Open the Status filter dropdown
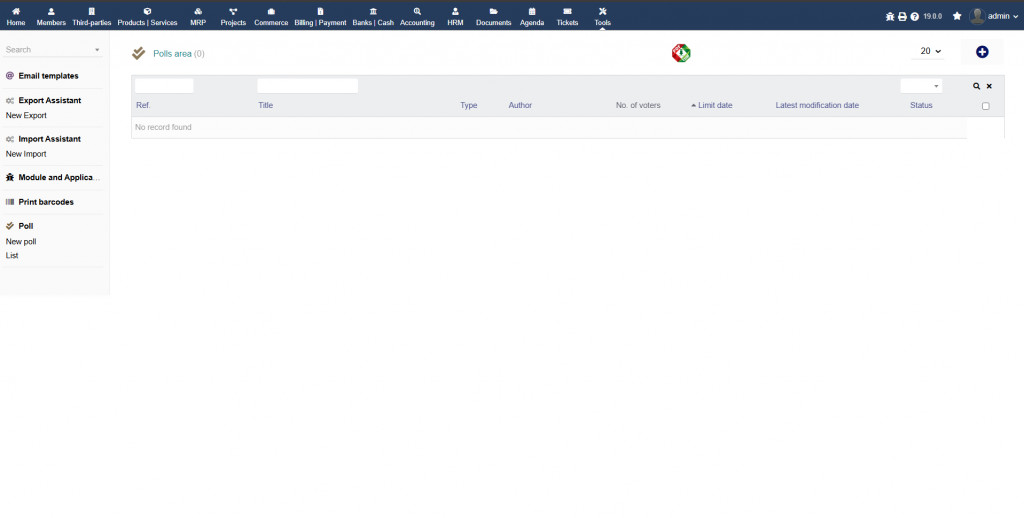The width and height of the screenshot is (1024, 518). (x=921, y=86)
